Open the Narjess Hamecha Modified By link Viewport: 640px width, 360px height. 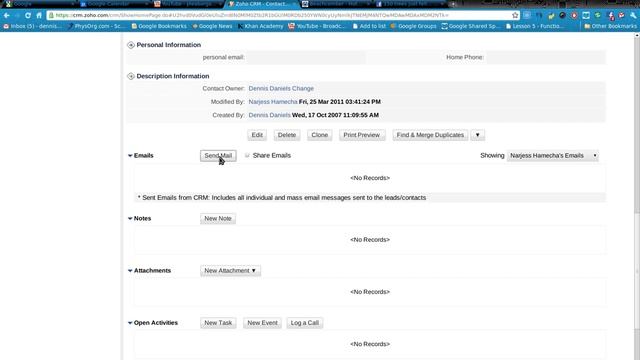click(x=273, y=102)
